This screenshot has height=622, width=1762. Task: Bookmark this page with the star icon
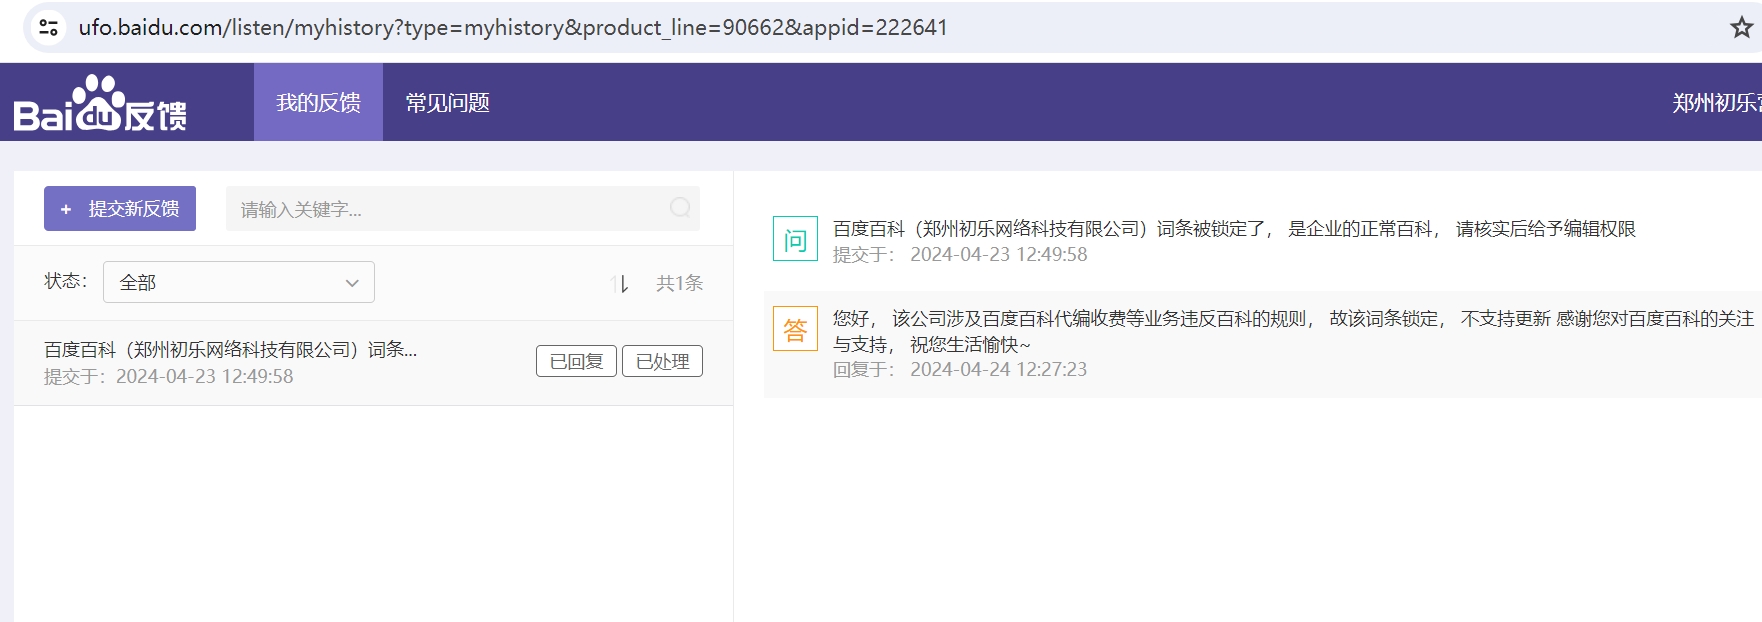[x=1741, y=27]
